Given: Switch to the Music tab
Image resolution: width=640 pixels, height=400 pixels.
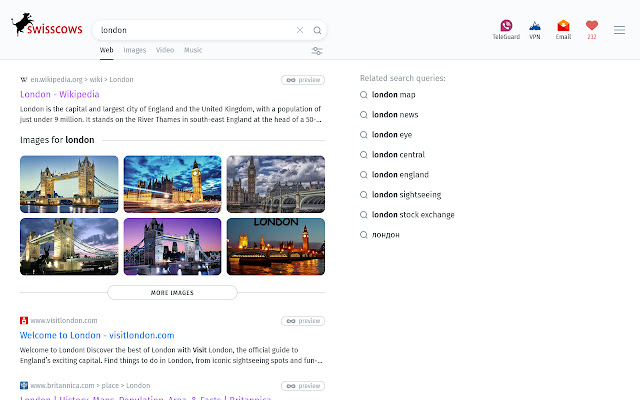Looking at the screenshot, I should 193,50.
